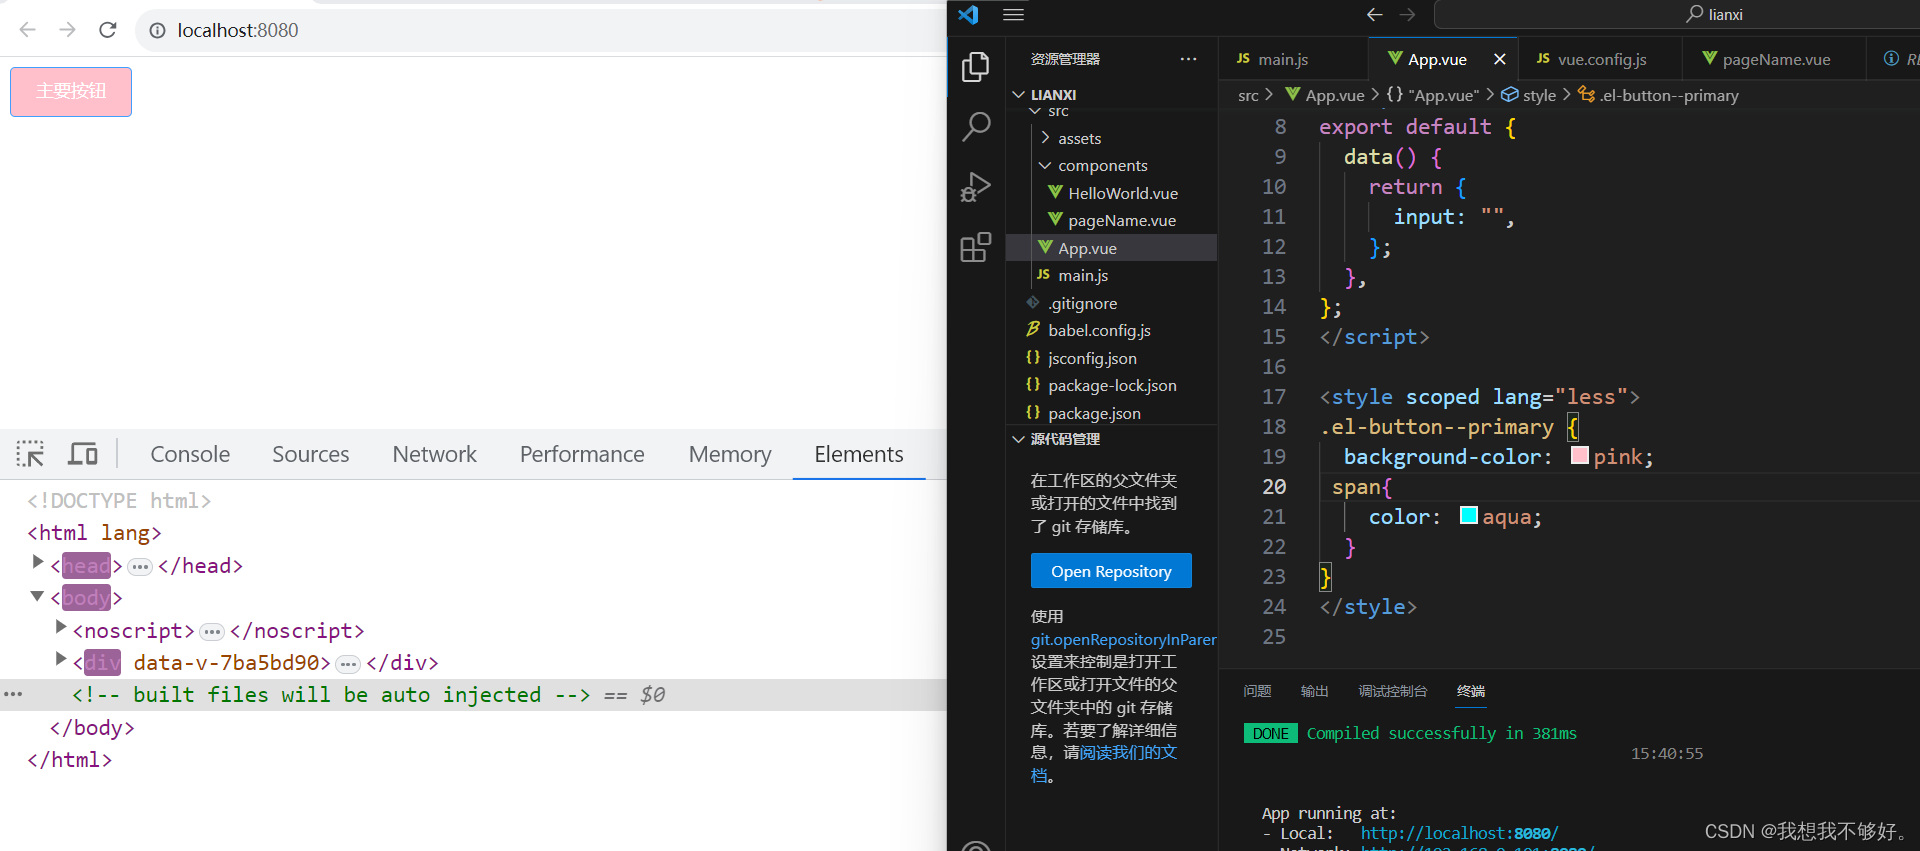Click the Vue icon of HelloWorld.vue in the explorer

(1055, 192)
